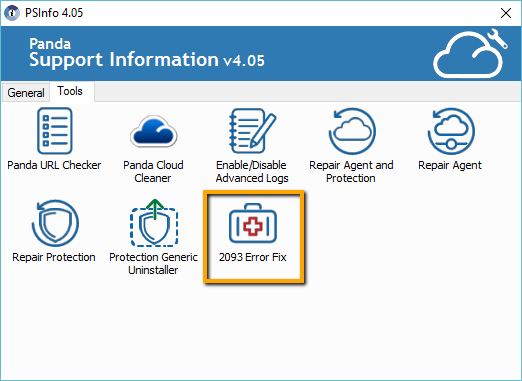Launch the Panda Cloud Cleaner icon
Image resolution: width=522 pixels, height=381 pixels.
[154, 131]
